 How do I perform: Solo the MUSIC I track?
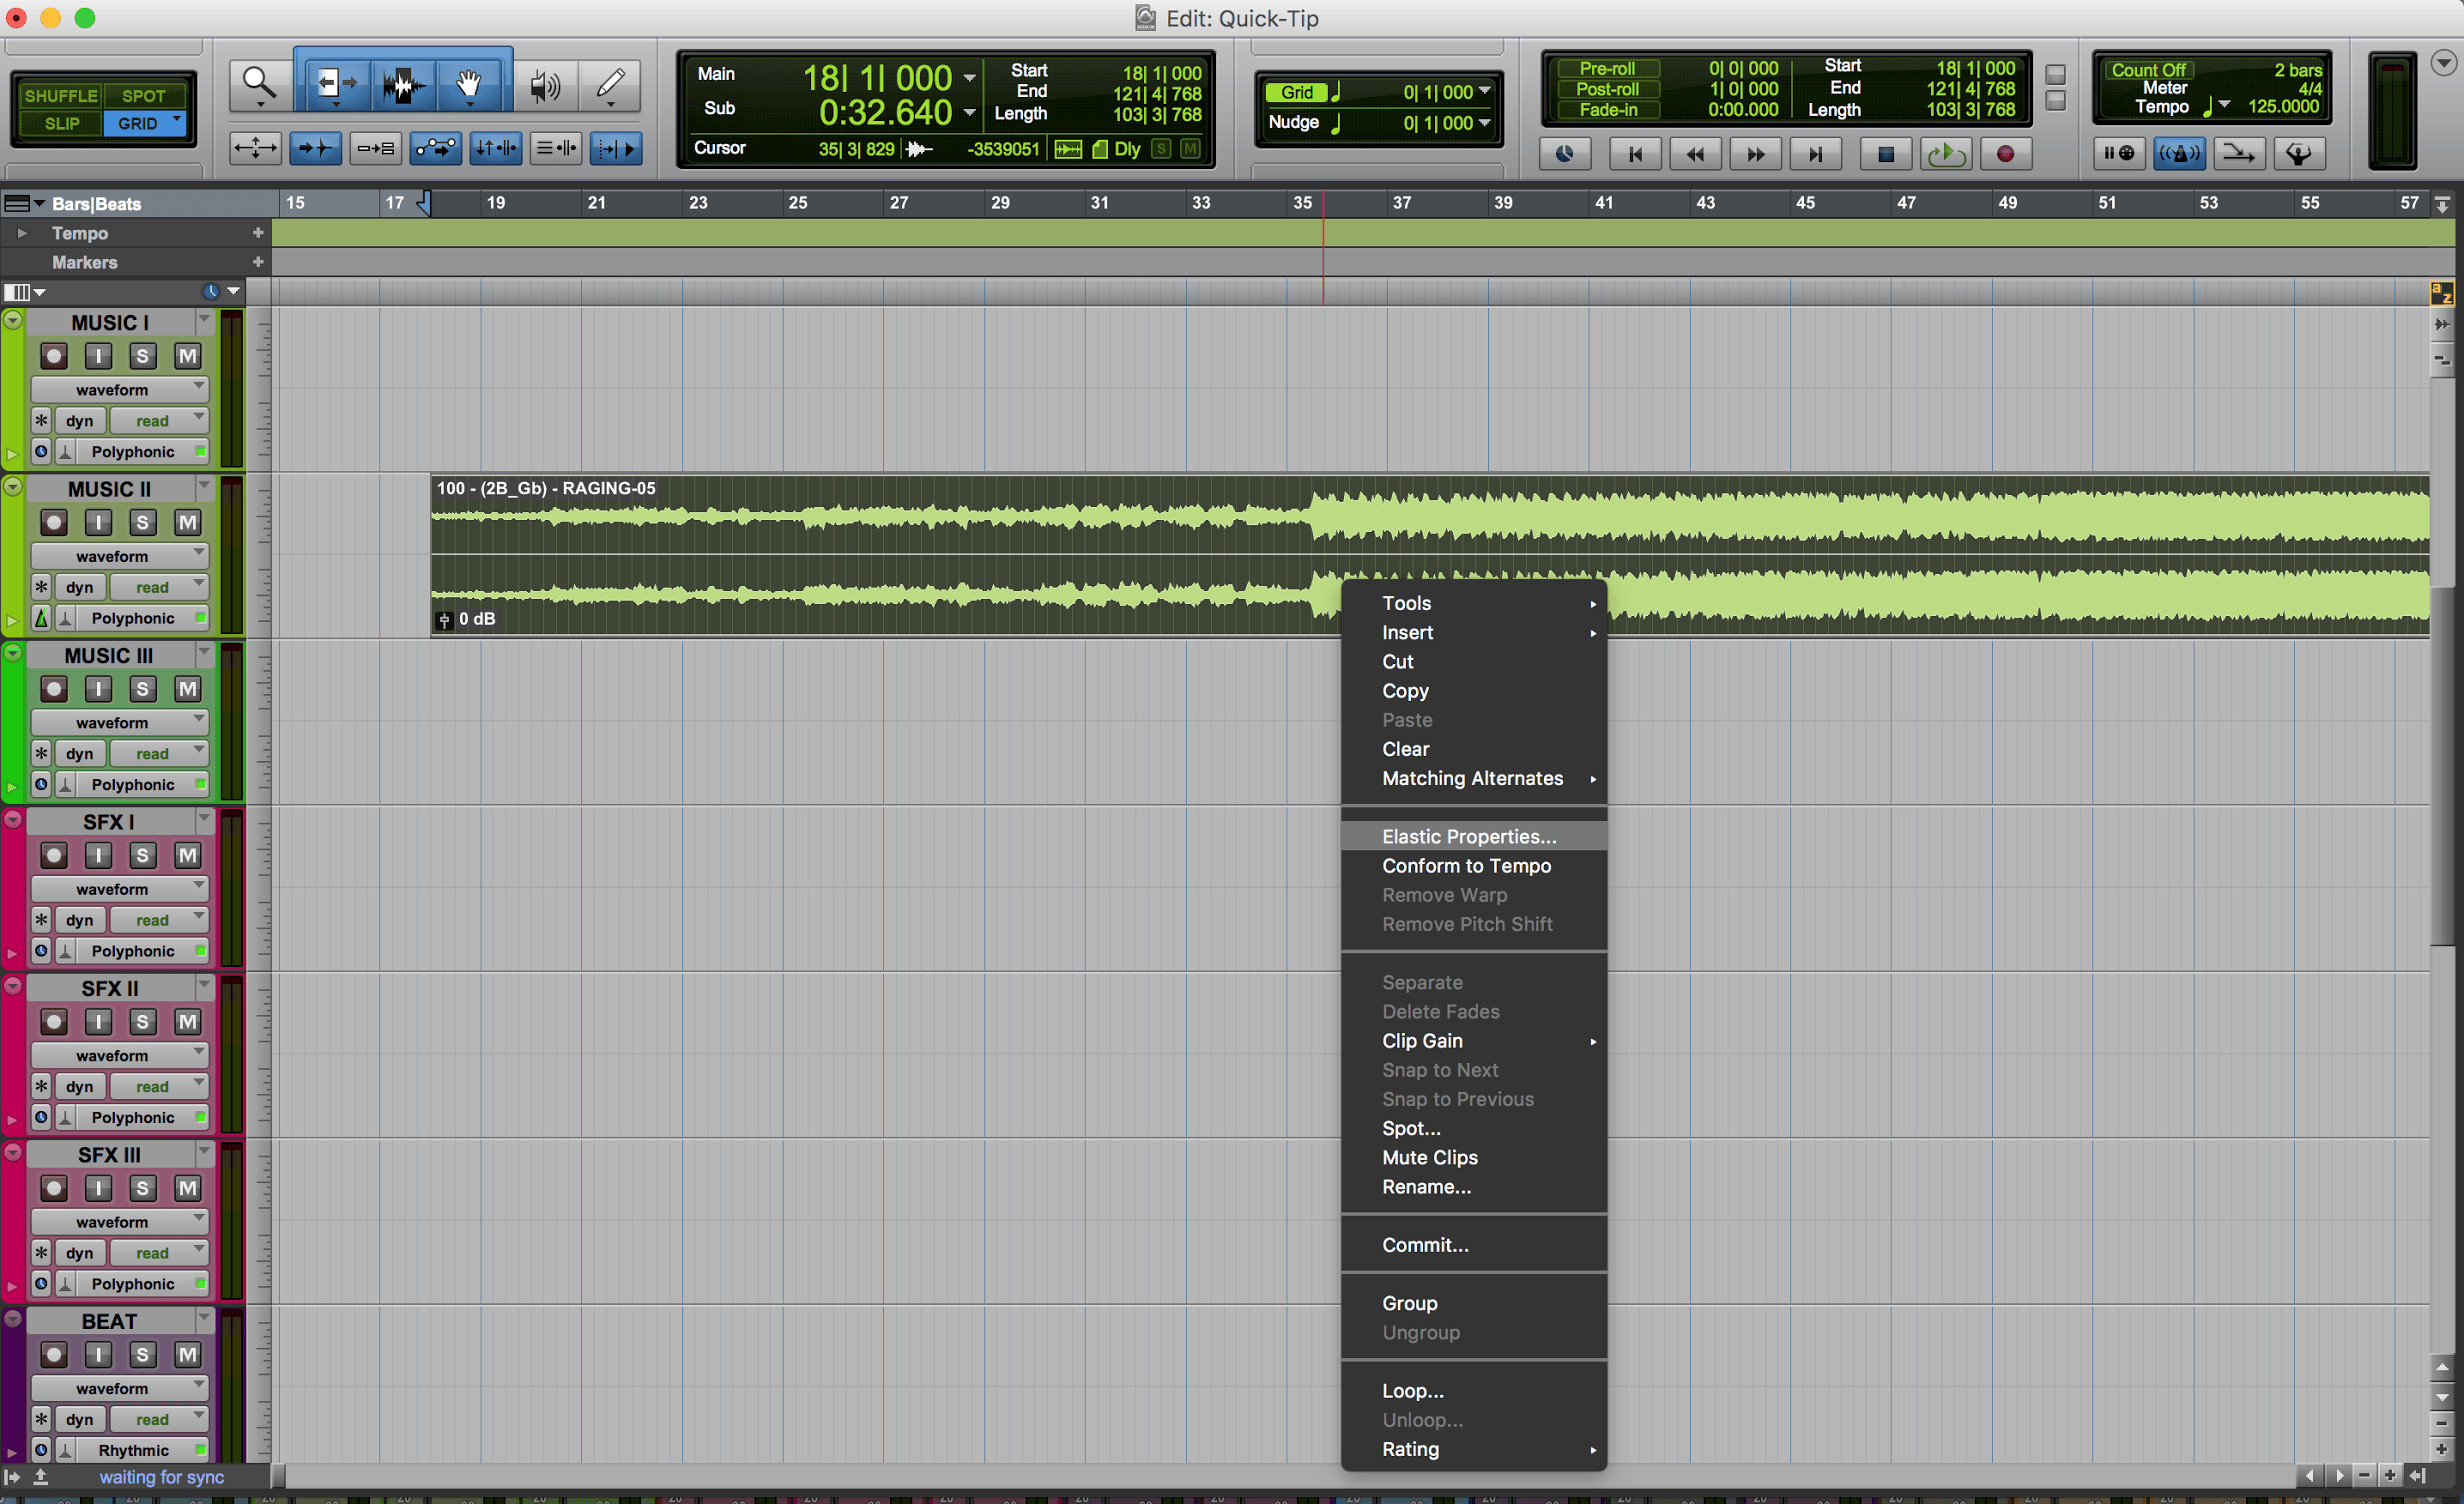pyautogui.click(x=142, y=356)
